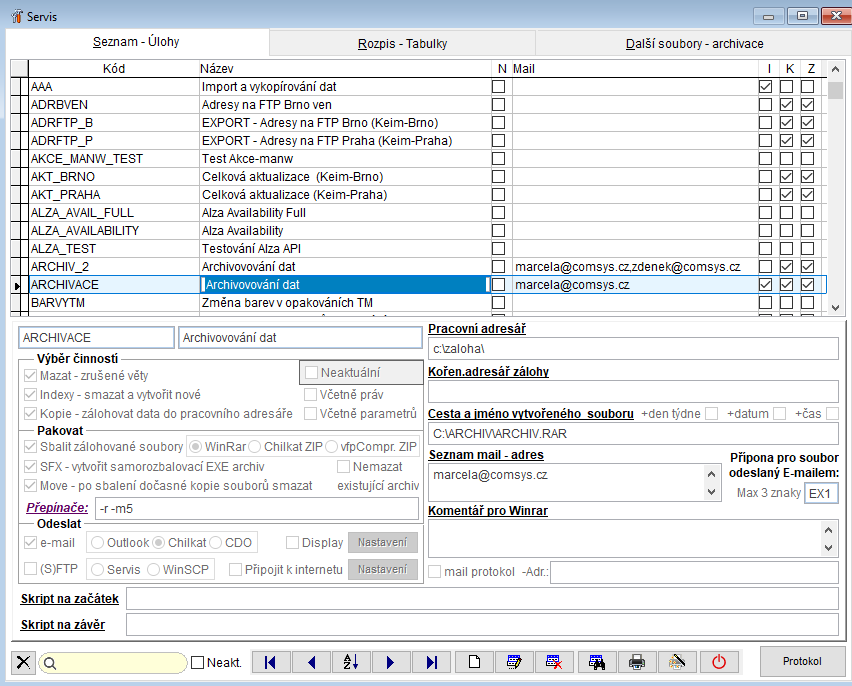
Task: Toggle the mail protokol checkbox
Action: (x=435, y=572)
